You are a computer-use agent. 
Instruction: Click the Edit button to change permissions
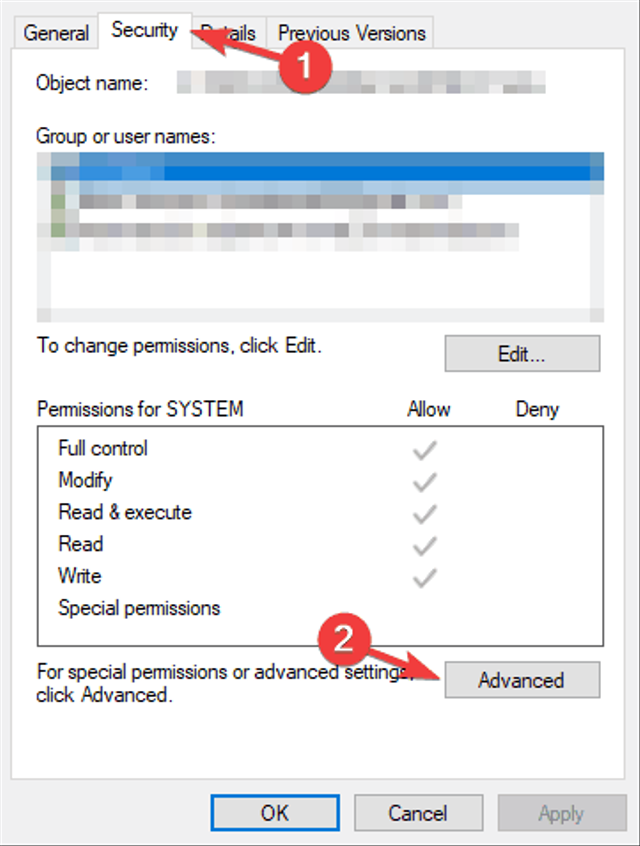521,354
